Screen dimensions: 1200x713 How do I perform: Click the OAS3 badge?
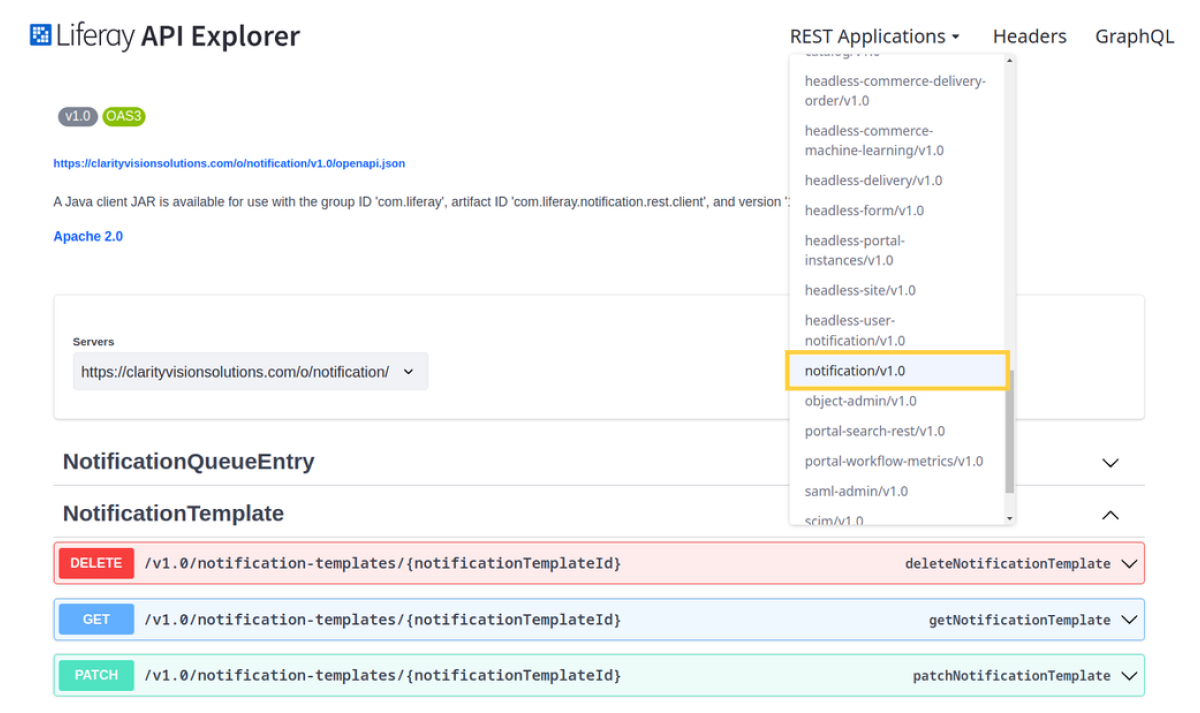pyautogui.click(x=124, y=116)
